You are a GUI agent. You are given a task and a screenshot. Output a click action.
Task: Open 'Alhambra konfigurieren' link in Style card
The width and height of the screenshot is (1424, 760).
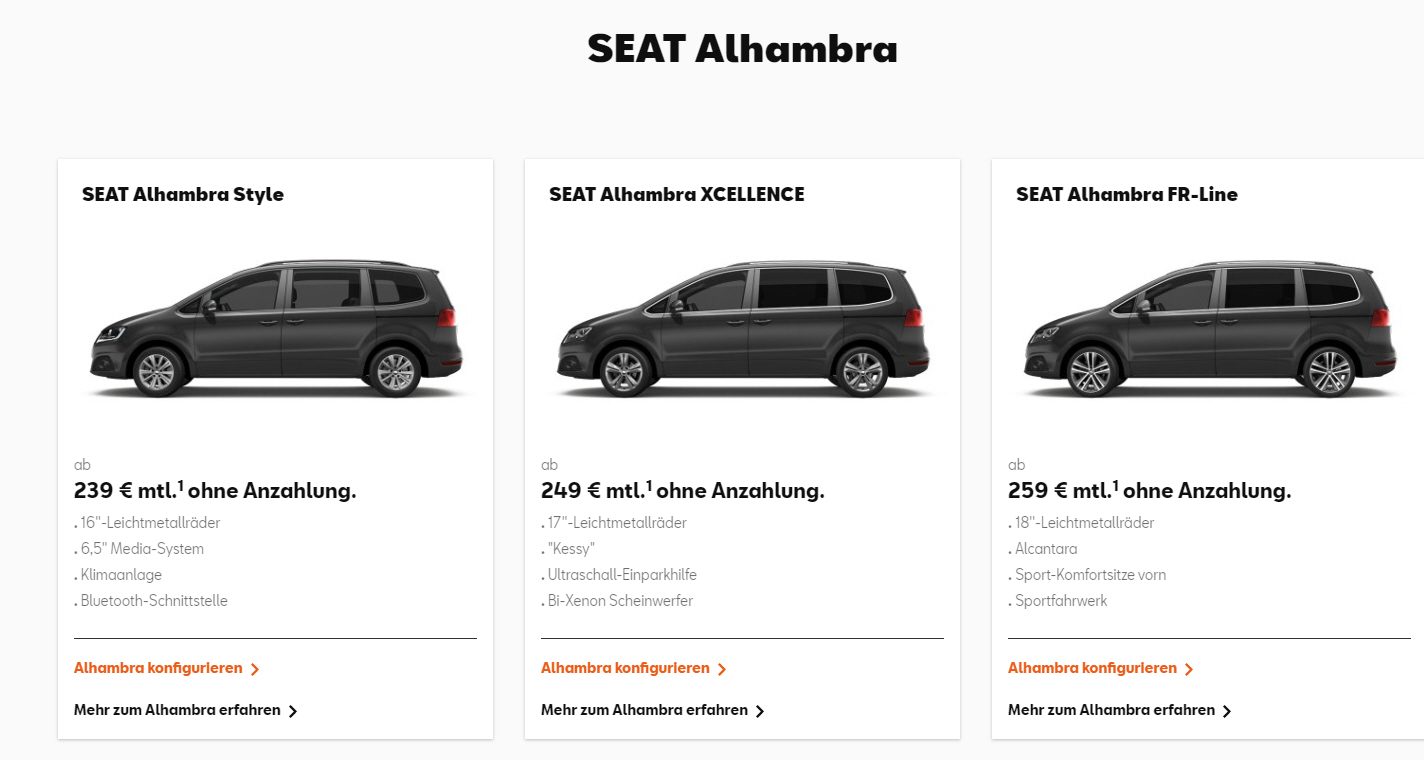click(158, 668)
